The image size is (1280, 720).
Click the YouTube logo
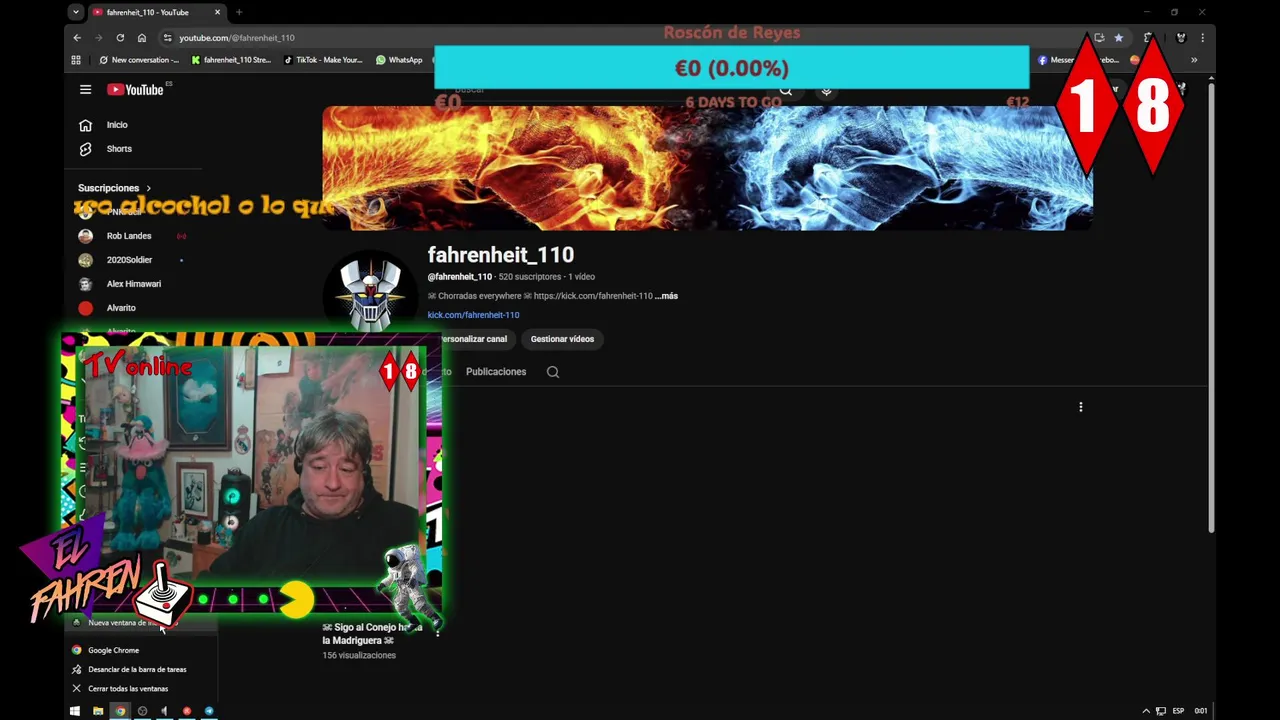click(135, 89)
